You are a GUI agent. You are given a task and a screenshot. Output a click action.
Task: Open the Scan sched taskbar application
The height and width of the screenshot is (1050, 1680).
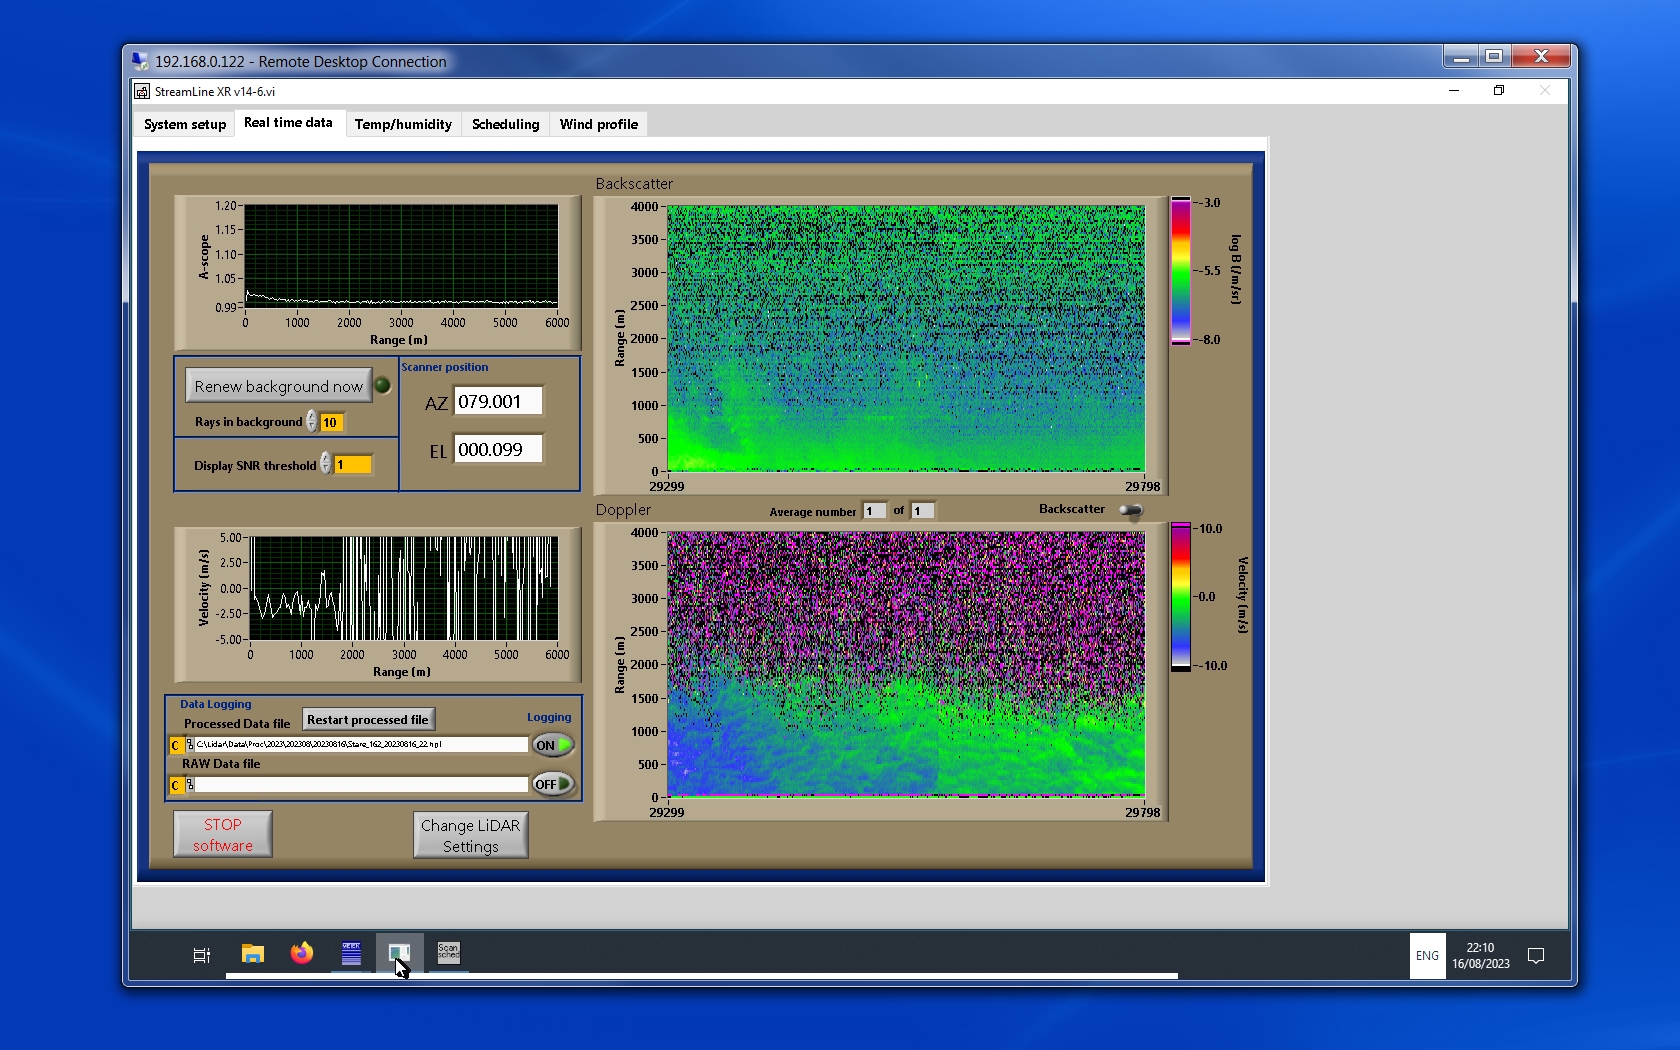[x=448, y=953]
